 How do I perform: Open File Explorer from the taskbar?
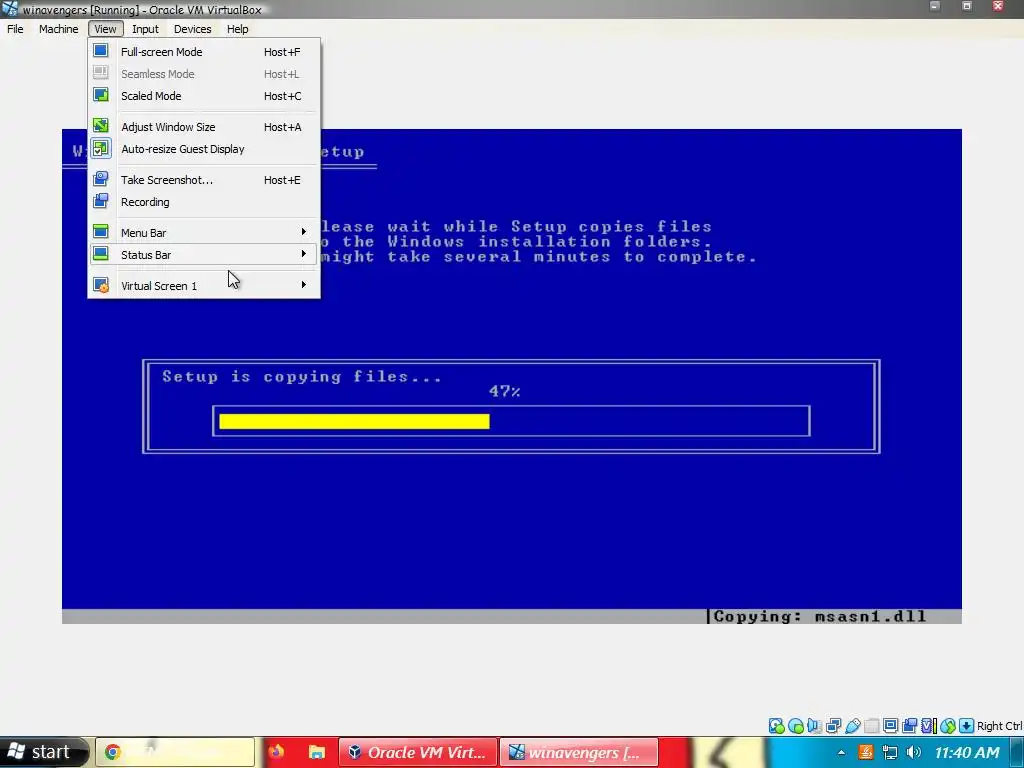pyautogui.click(x=317, y=752)
